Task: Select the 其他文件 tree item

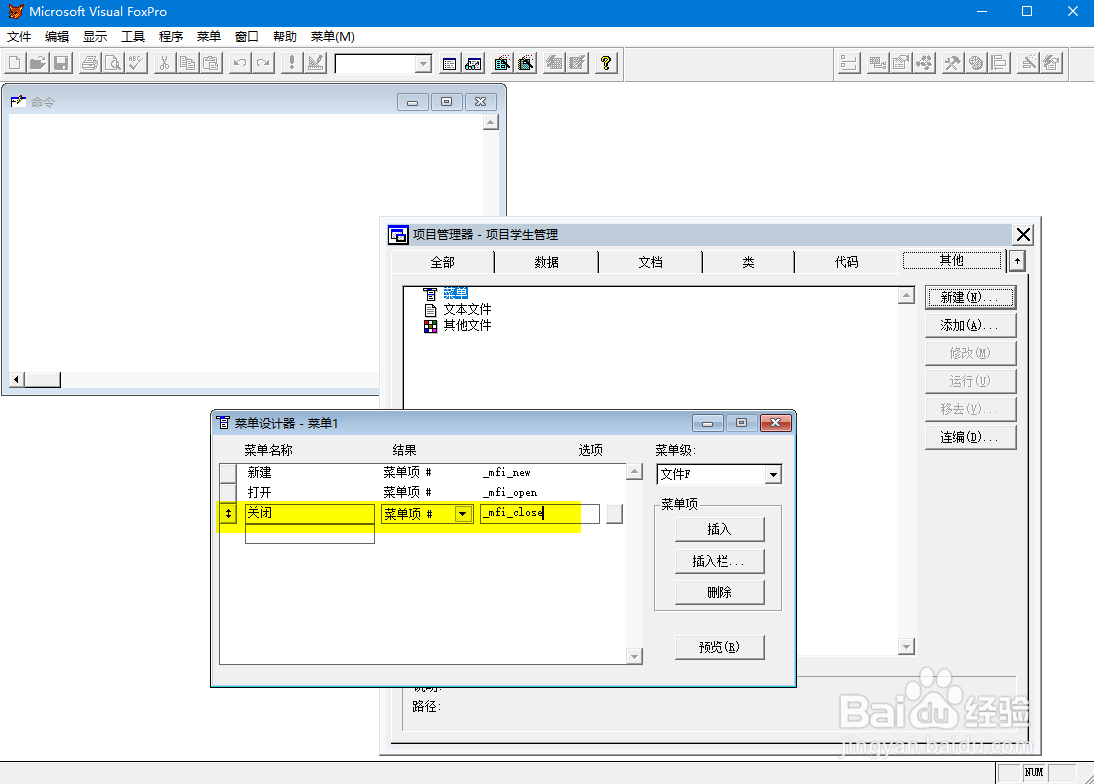Action: coord(467,325)
